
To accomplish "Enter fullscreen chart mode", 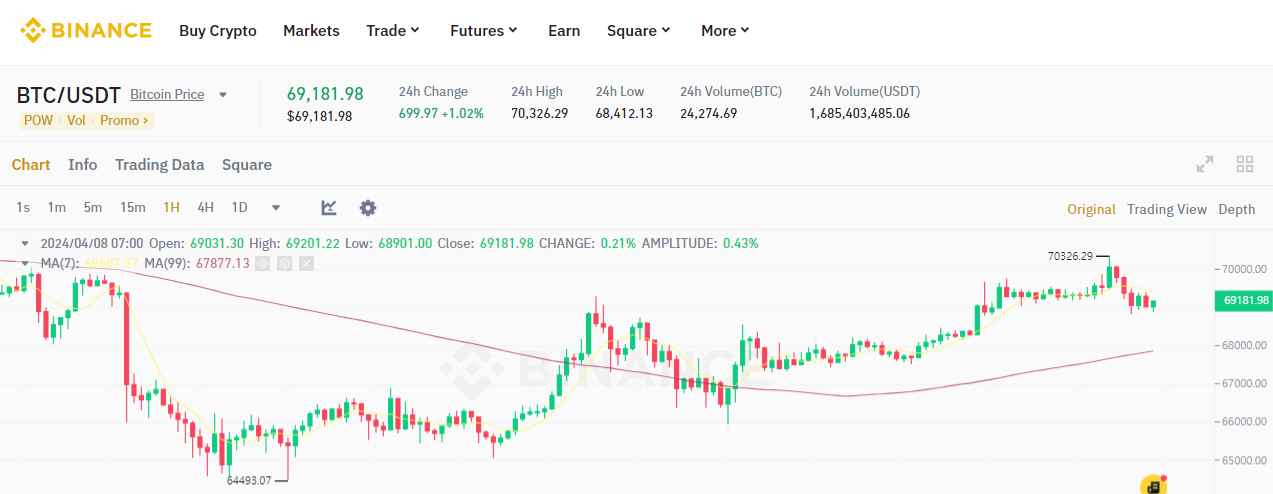I will pos(1205,165).
